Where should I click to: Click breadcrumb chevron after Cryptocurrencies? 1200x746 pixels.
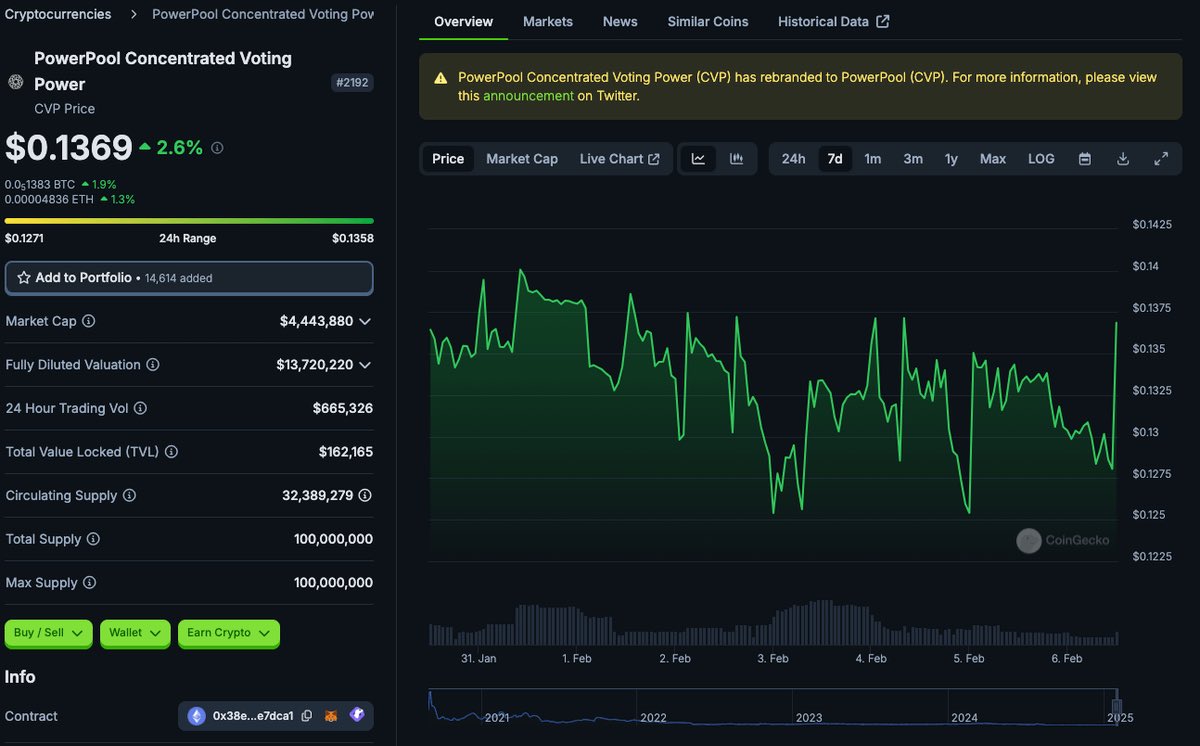tap(133, 14)
